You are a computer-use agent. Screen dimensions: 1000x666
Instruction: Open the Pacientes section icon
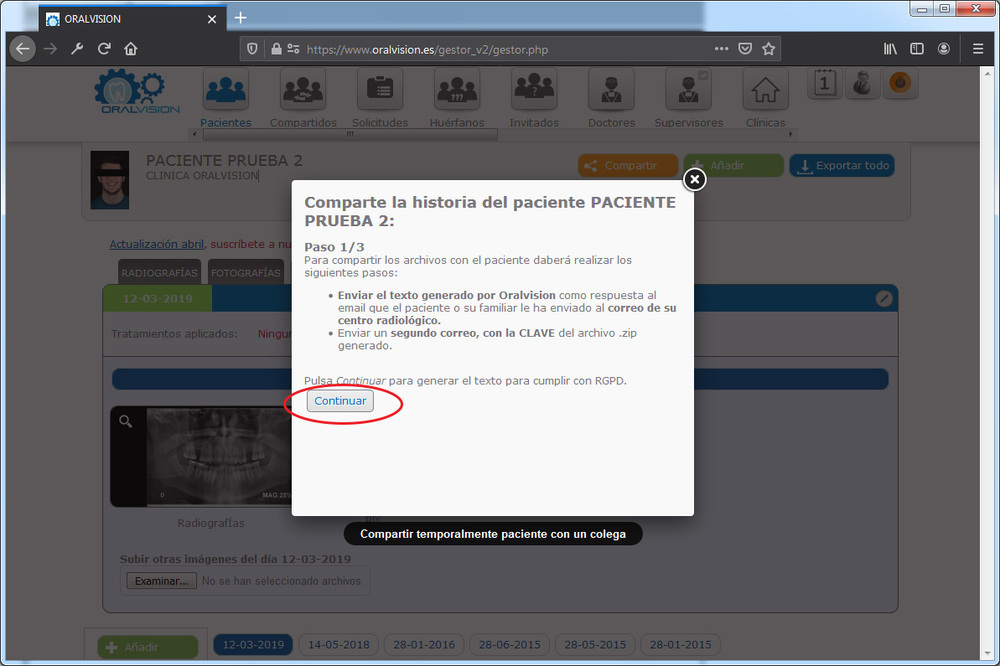click(x=226, y=91)
